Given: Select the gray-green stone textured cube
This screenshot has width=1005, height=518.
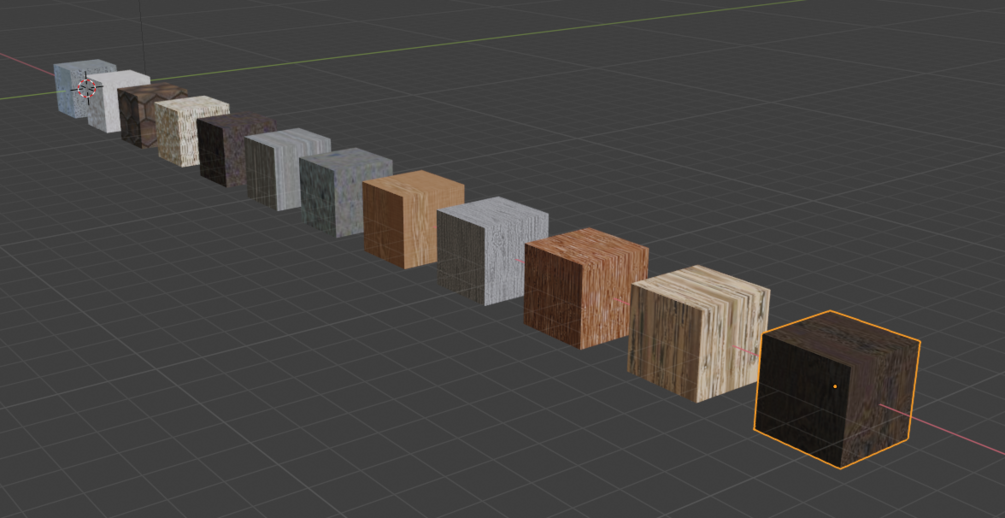Looking at the screenshot, I should click(344, 192).
